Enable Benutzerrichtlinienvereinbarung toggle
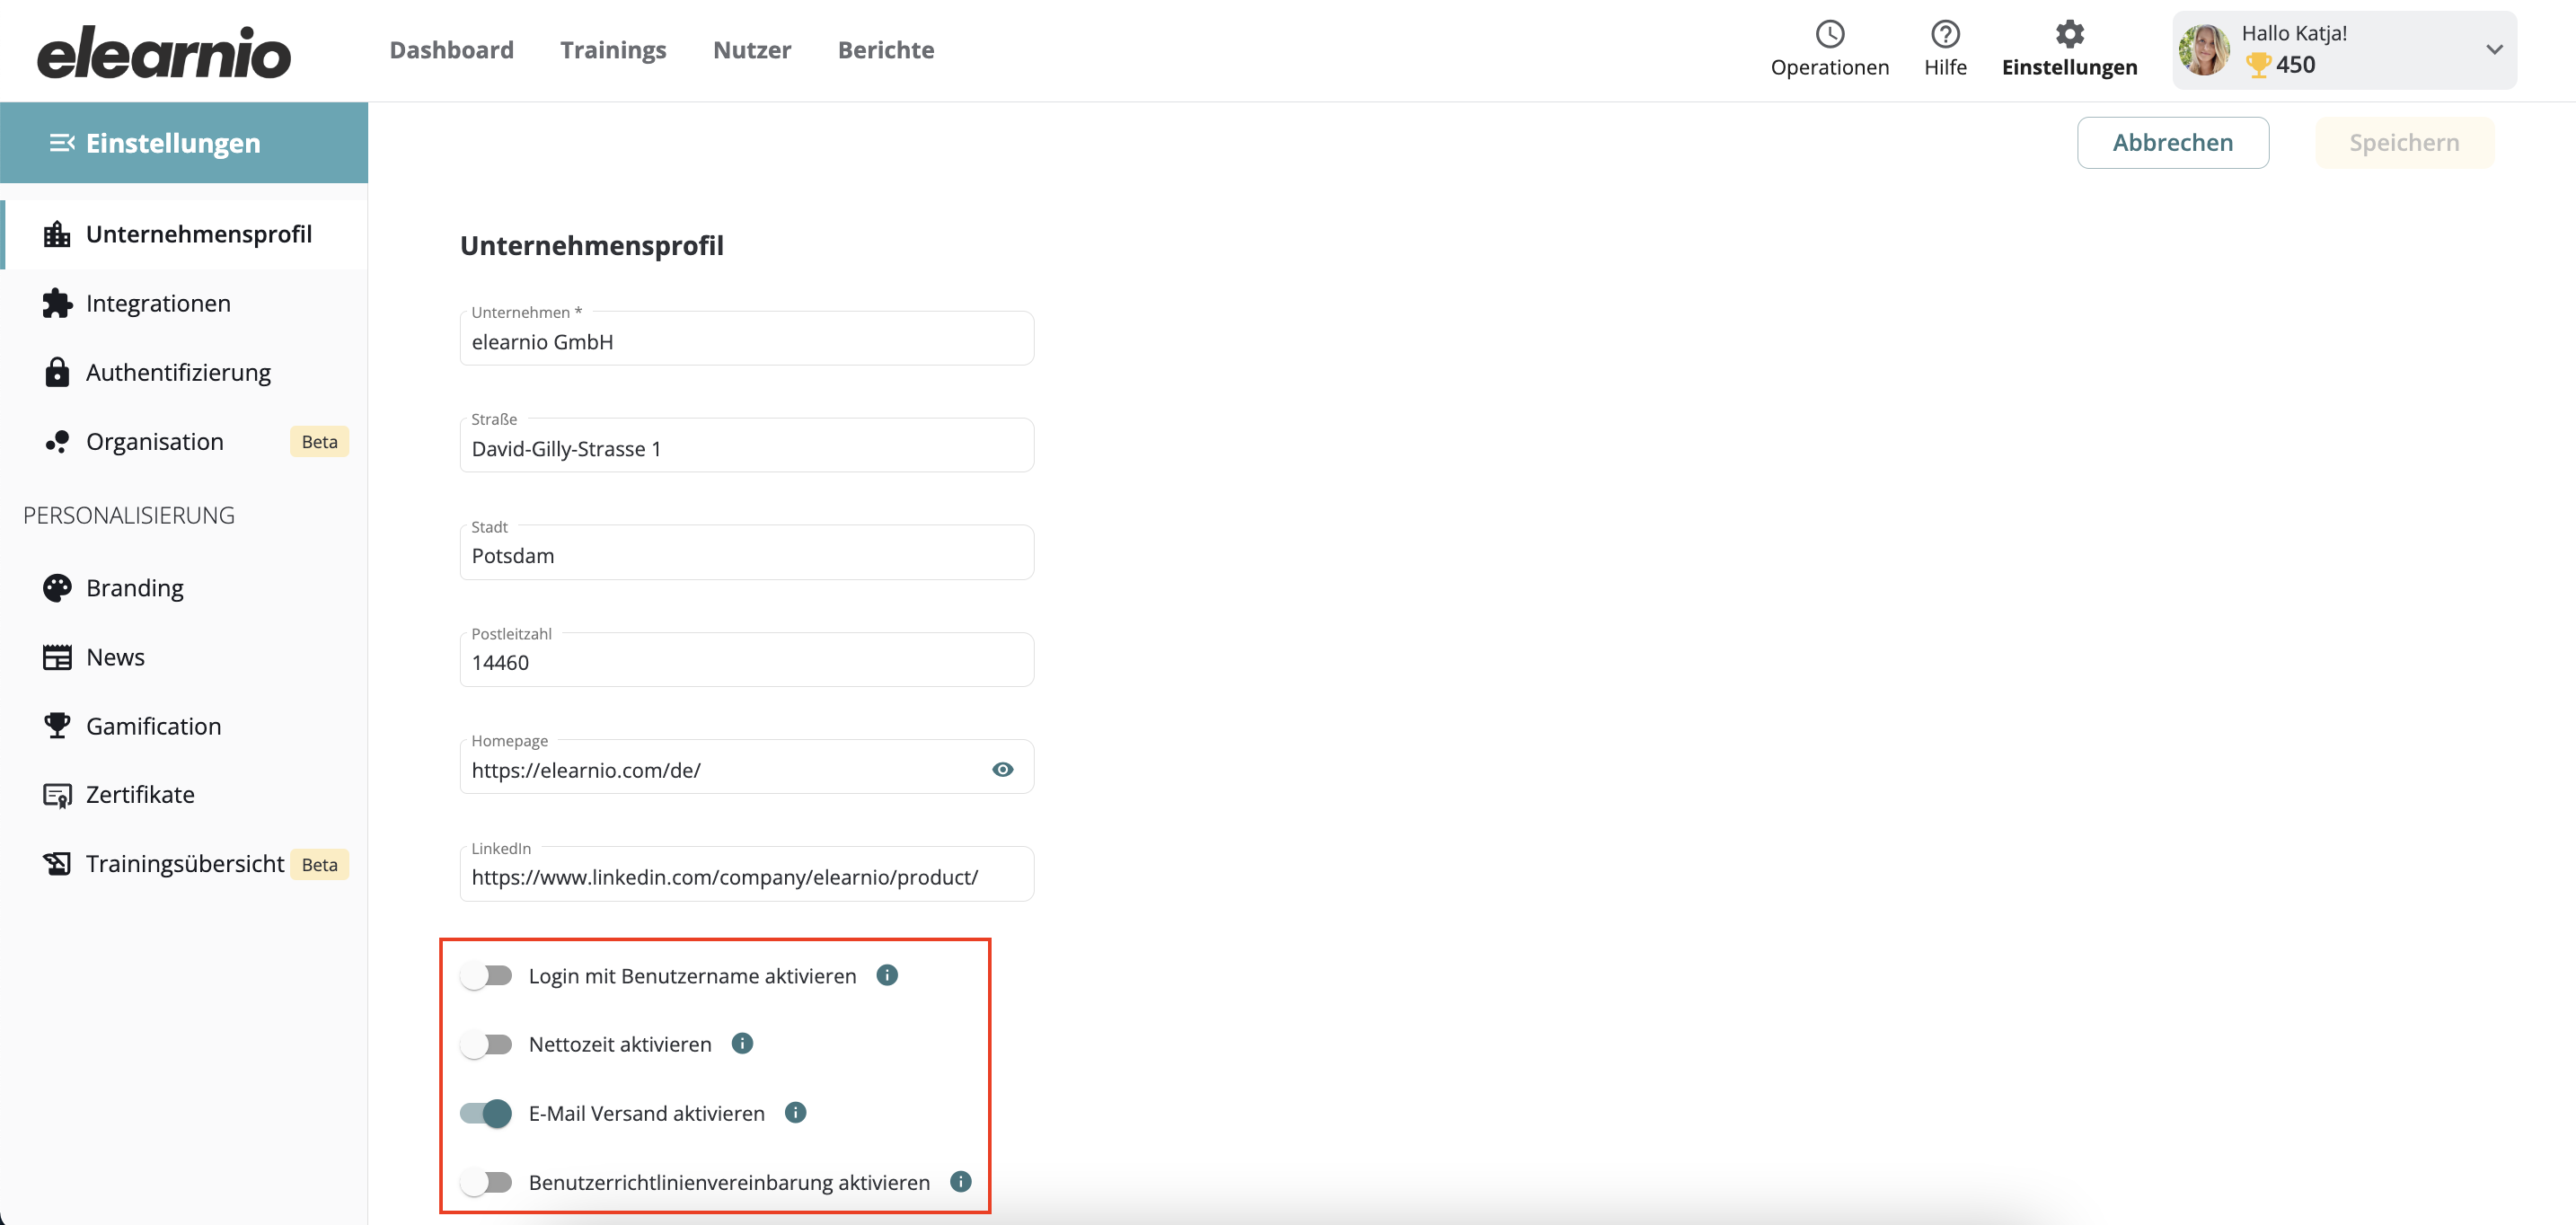This screenshot has width=2576, height=1225. [487, 1182]
